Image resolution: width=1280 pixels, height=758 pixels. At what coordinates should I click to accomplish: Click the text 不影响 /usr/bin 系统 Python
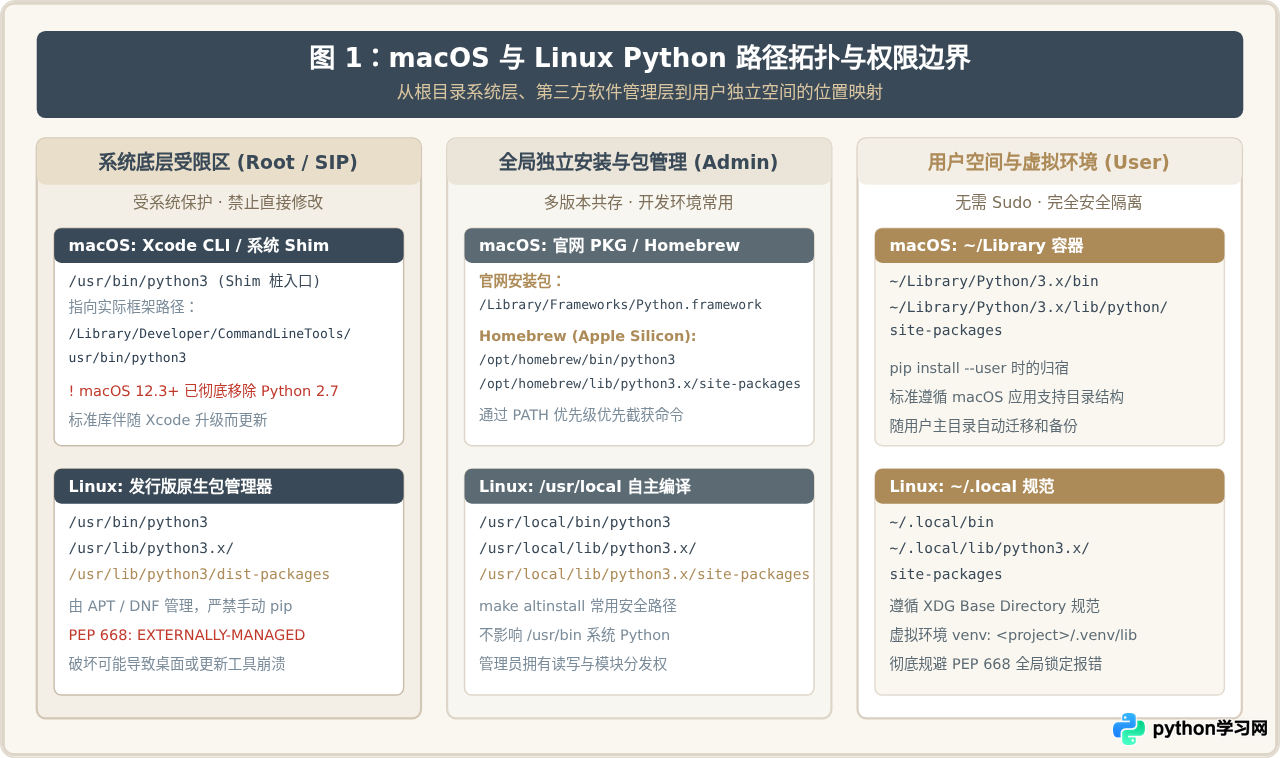(575, 635)
